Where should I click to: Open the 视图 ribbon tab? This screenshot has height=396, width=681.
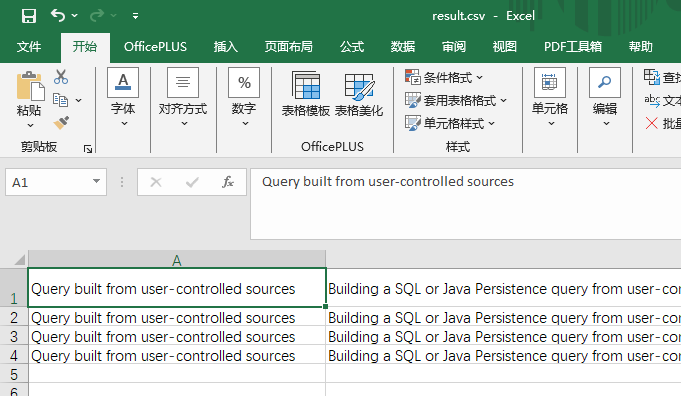click(x=505, y=46)
